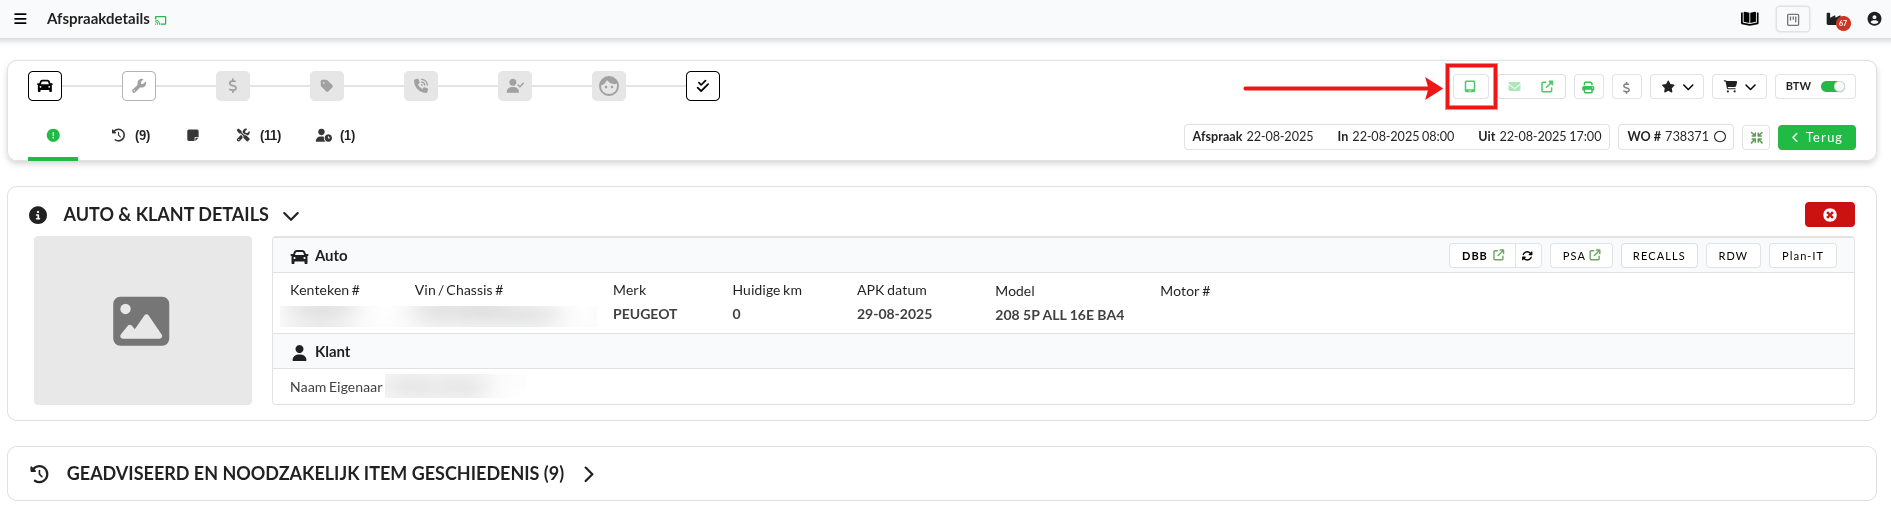Image resolution: width=1891 pixels, height=517 pixels.
Task: Click the refresh icon beside DBB
Action: point(1527,256)
